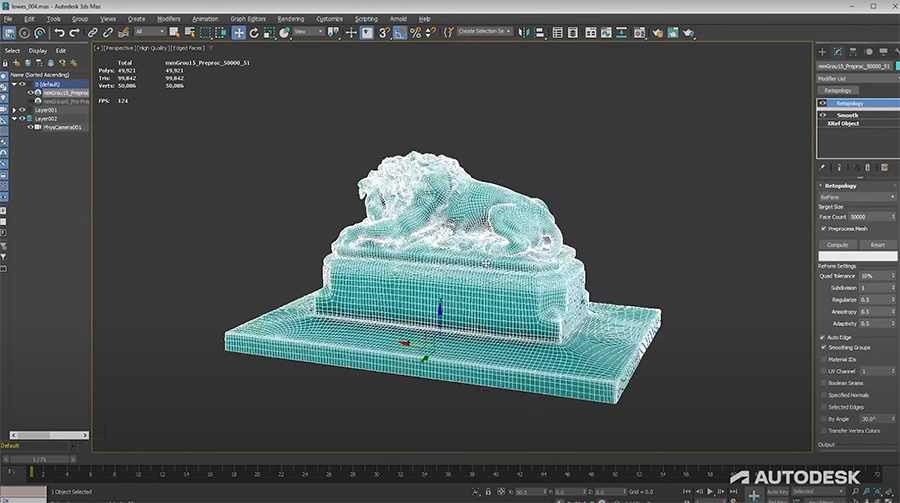Collapse the Layer002 tree node
Screen dimensions: 900x503
[x=14, y=119]
